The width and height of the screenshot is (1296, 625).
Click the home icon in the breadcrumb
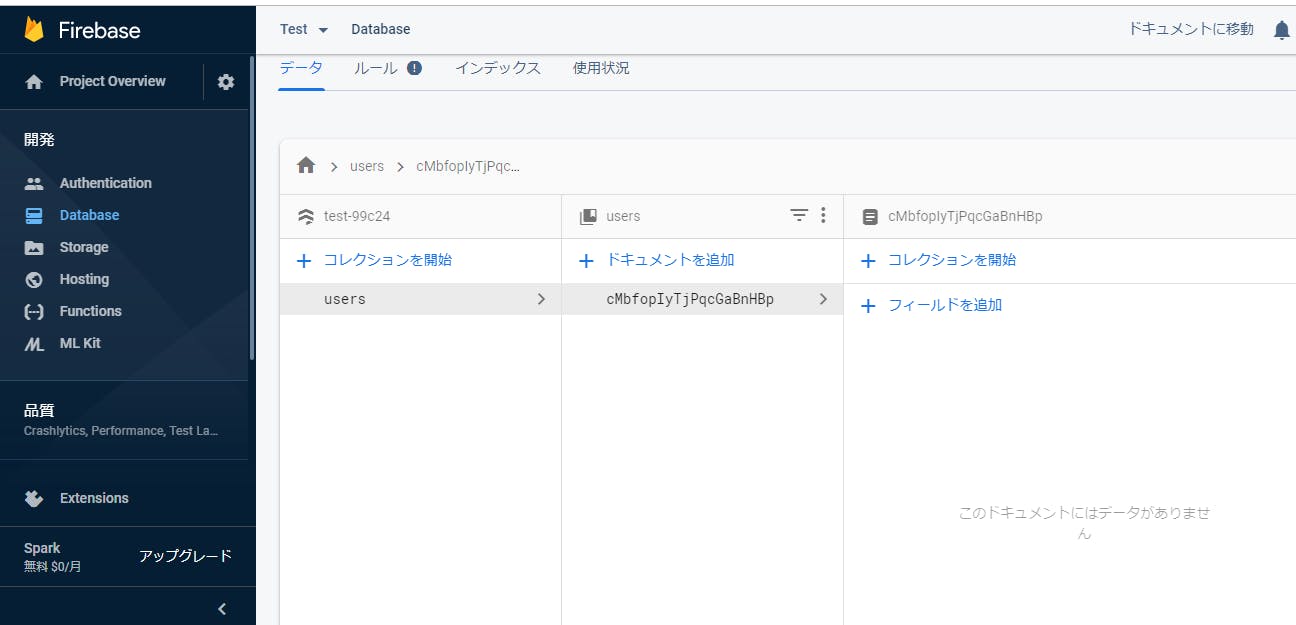[306, 164]
